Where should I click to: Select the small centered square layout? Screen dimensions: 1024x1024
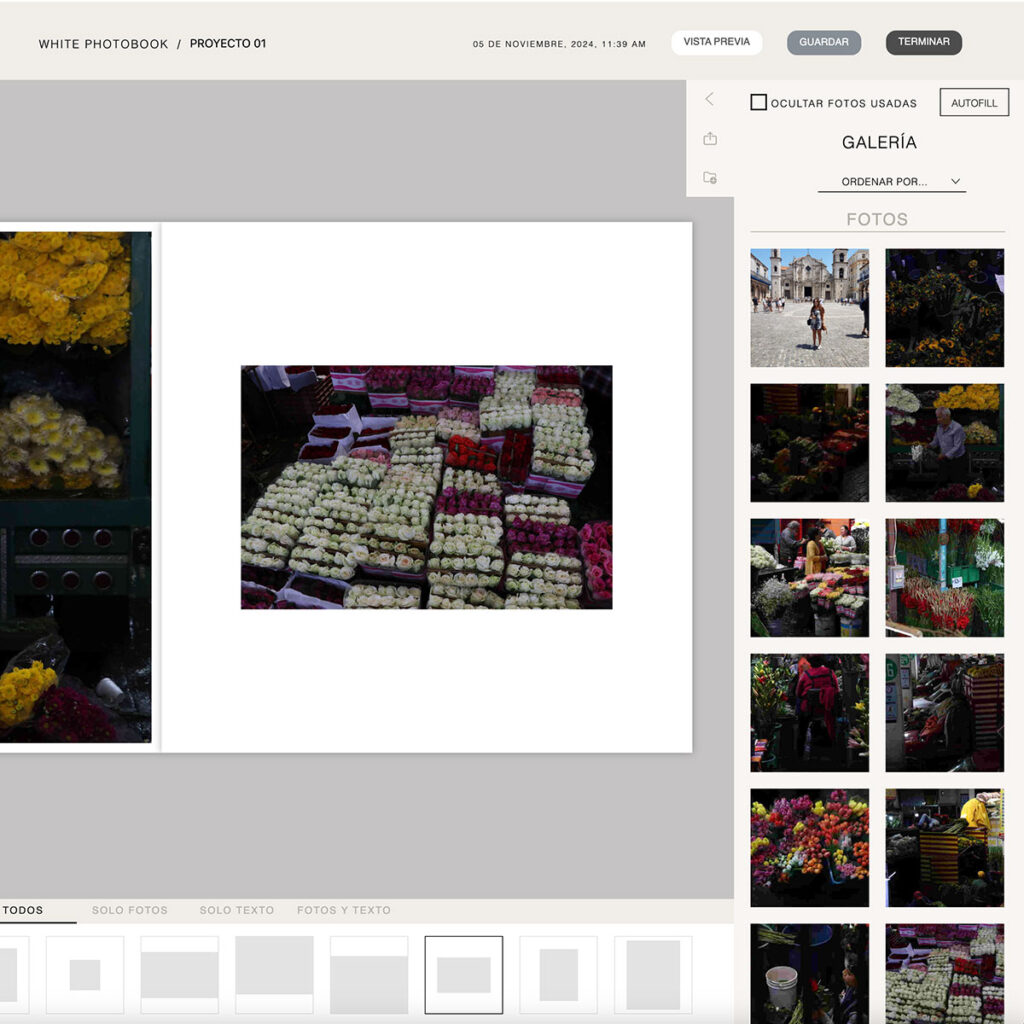pyautogui.click(x=85, y=975)
